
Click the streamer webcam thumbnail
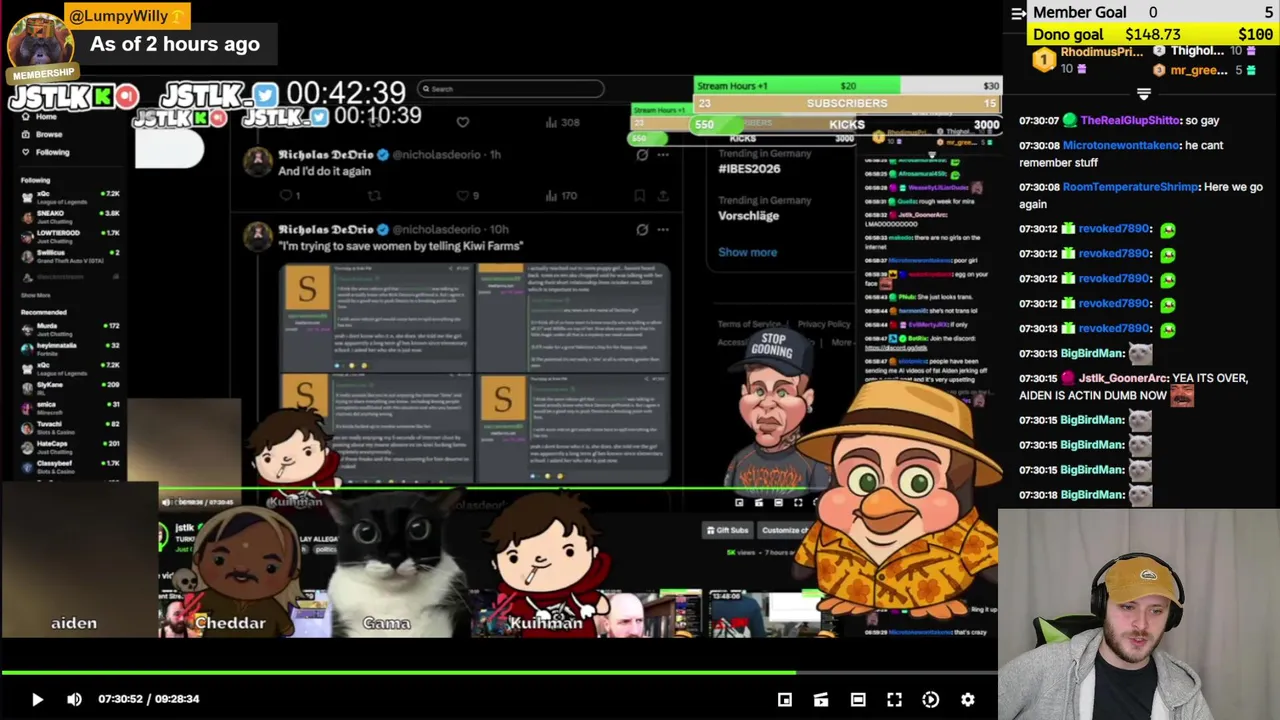(x=1139, y=614)
